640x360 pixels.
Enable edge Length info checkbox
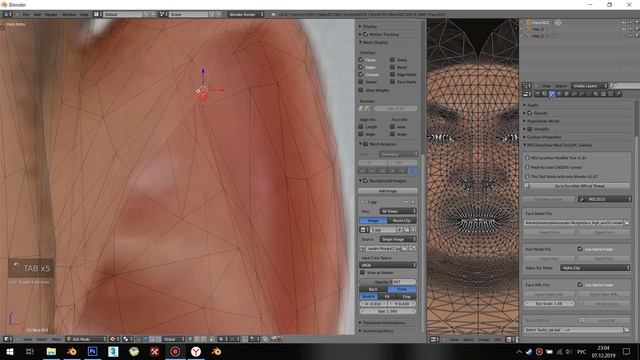click(x=361, y=127)
